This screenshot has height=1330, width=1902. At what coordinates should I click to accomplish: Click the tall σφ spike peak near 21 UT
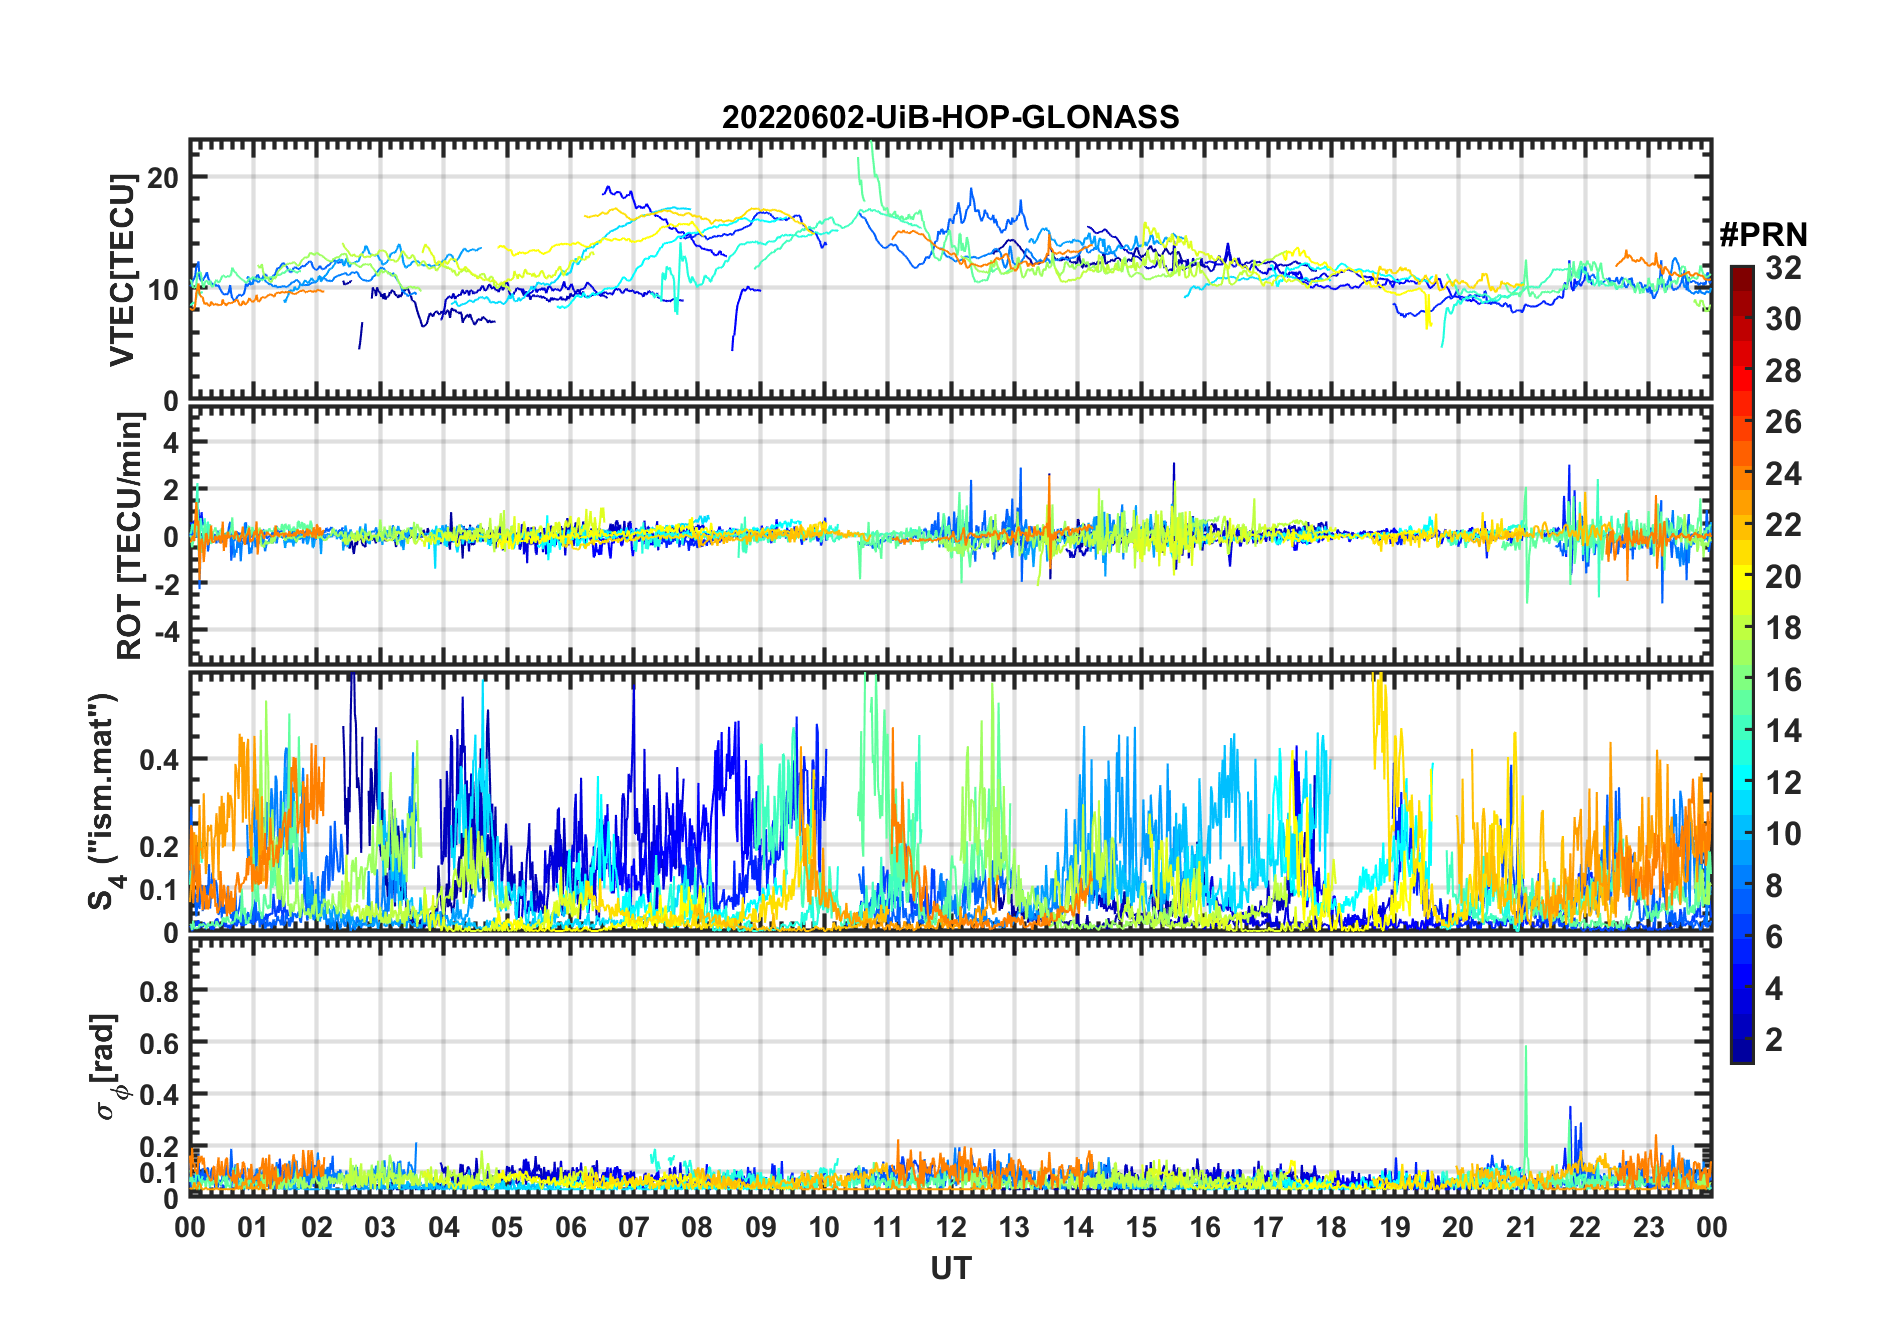1525,1048
